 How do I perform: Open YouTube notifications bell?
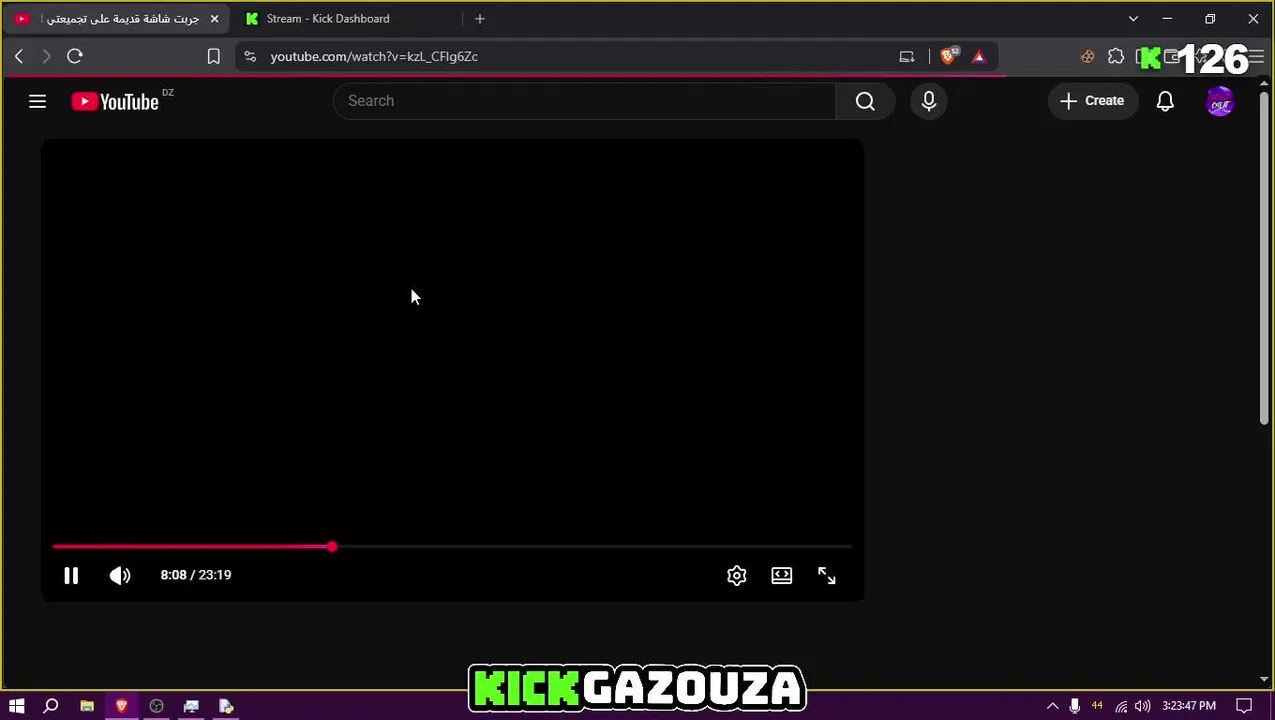click(x=1165, y=101)
